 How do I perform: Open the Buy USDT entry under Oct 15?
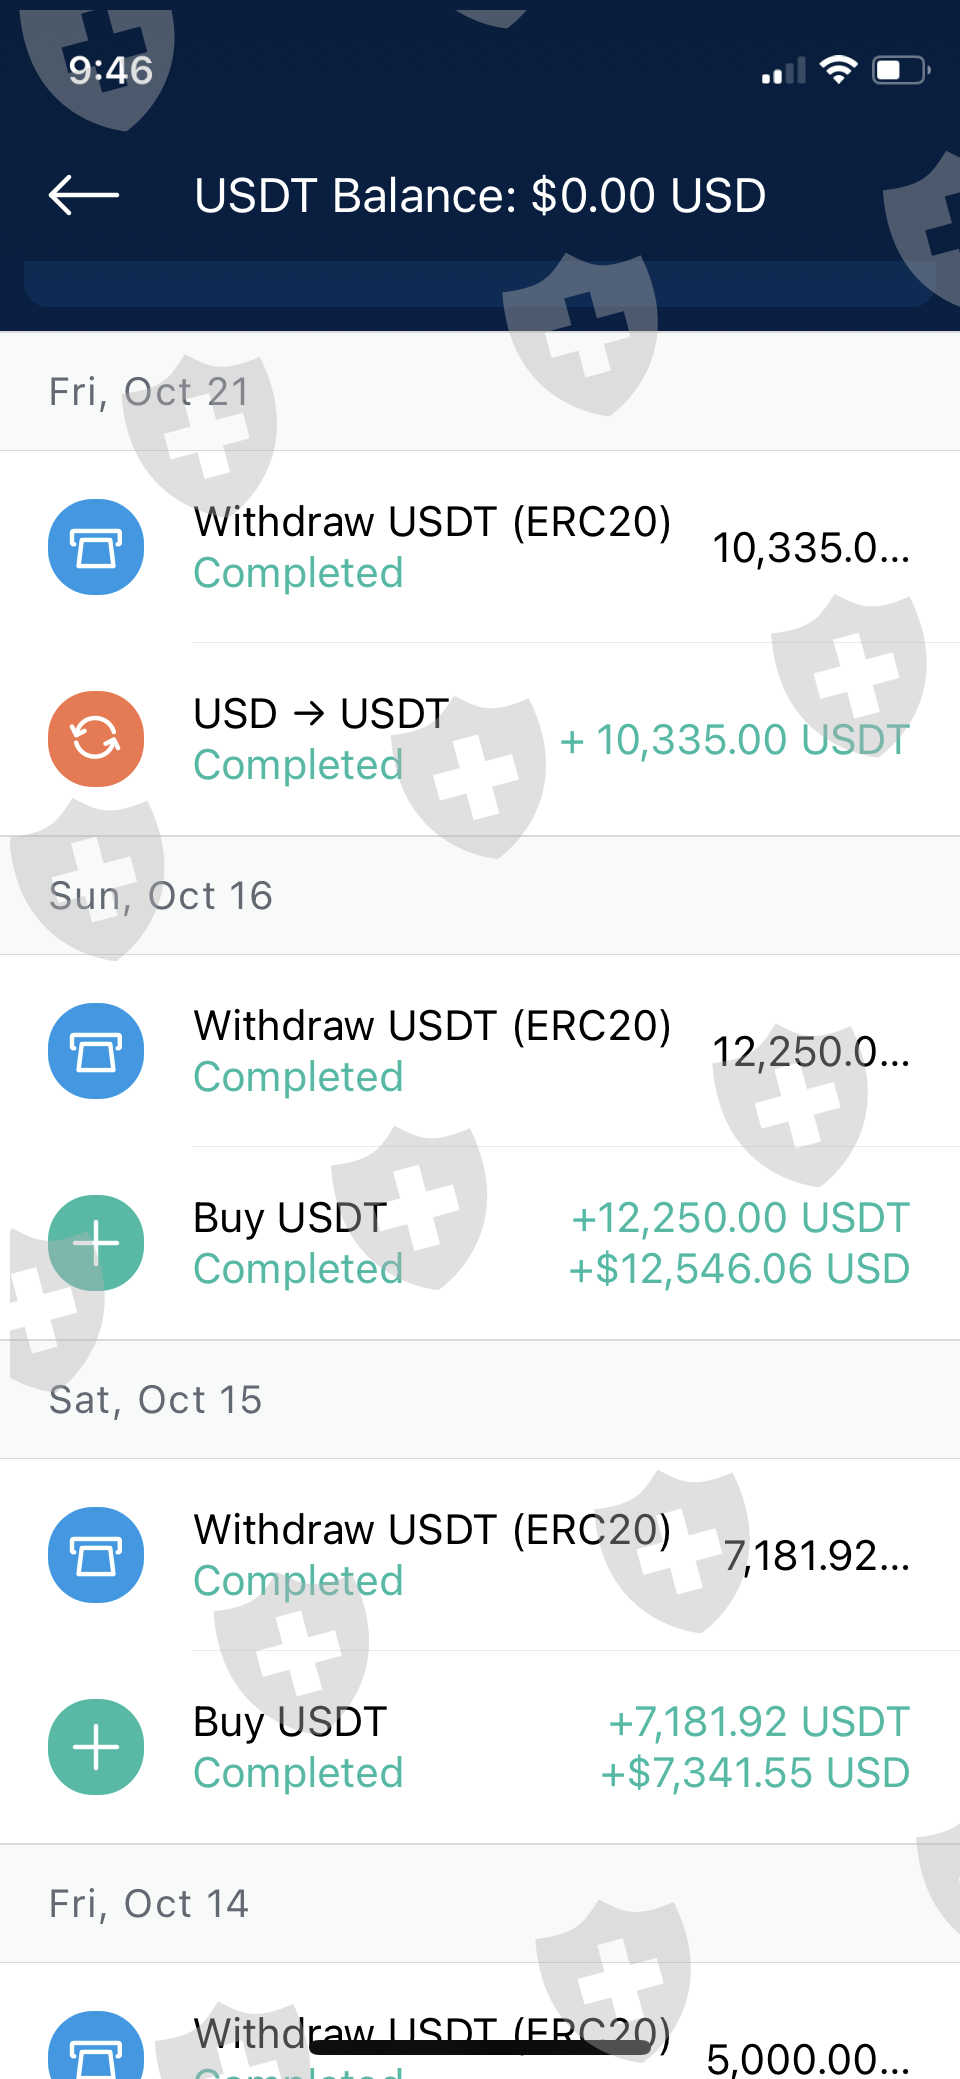tap(290, 1722)
